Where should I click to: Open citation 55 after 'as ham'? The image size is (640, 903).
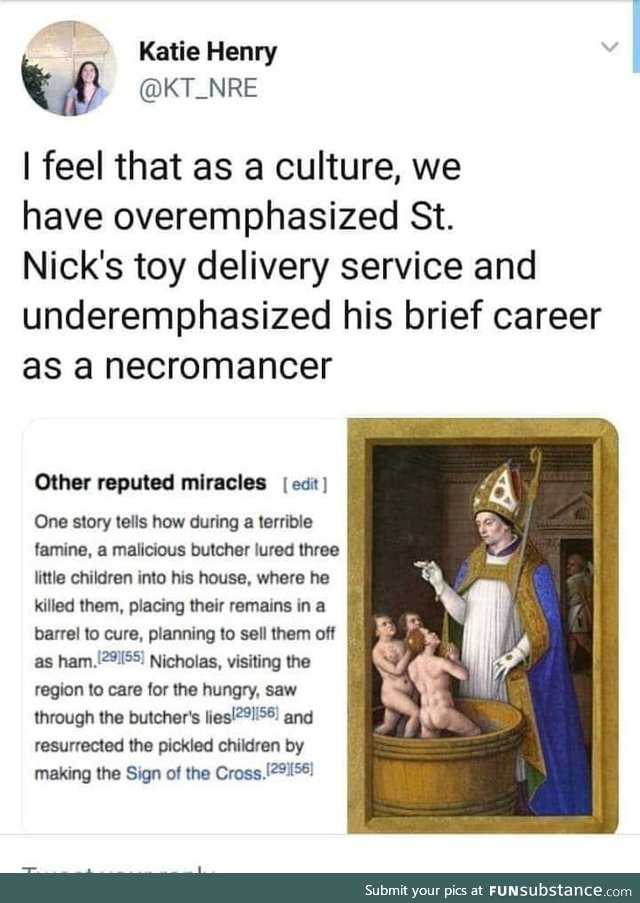click(x=134, y=657)
